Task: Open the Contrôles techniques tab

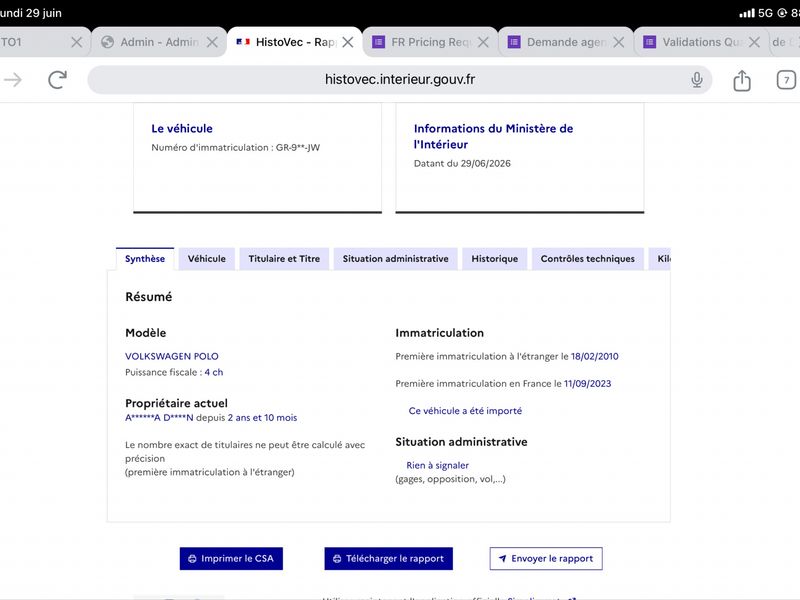Action: 588,259
